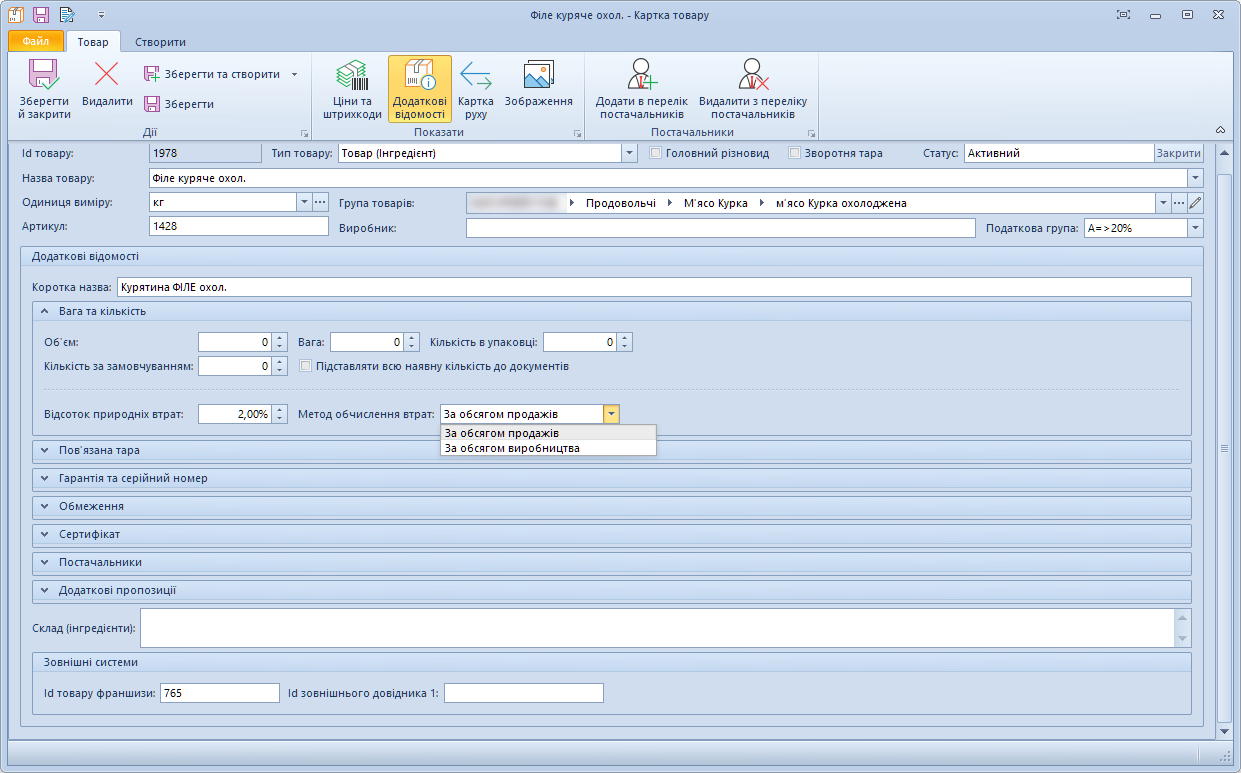Expand the Пов'язана тара section

(x=45, y=450)
